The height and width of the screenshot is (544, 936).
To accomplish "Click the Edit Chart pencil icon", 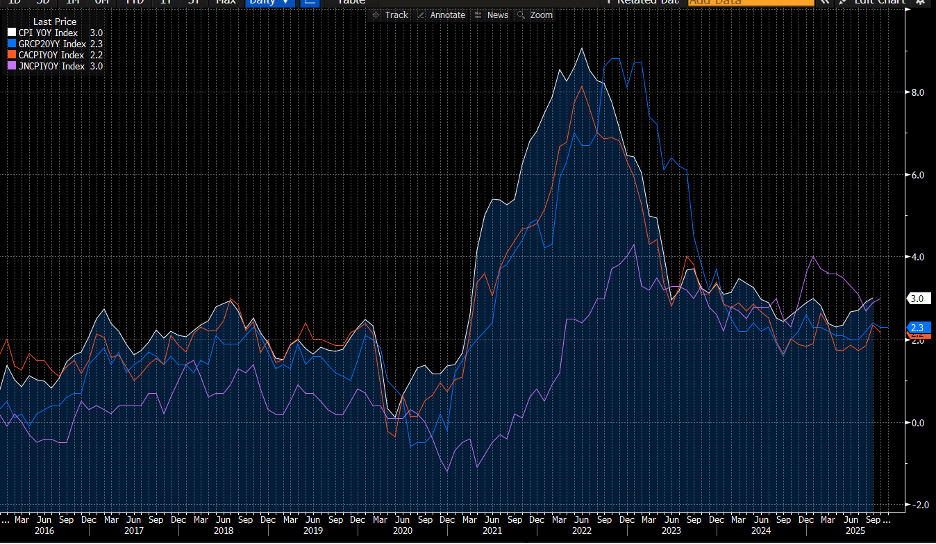I will coord(844,3).
